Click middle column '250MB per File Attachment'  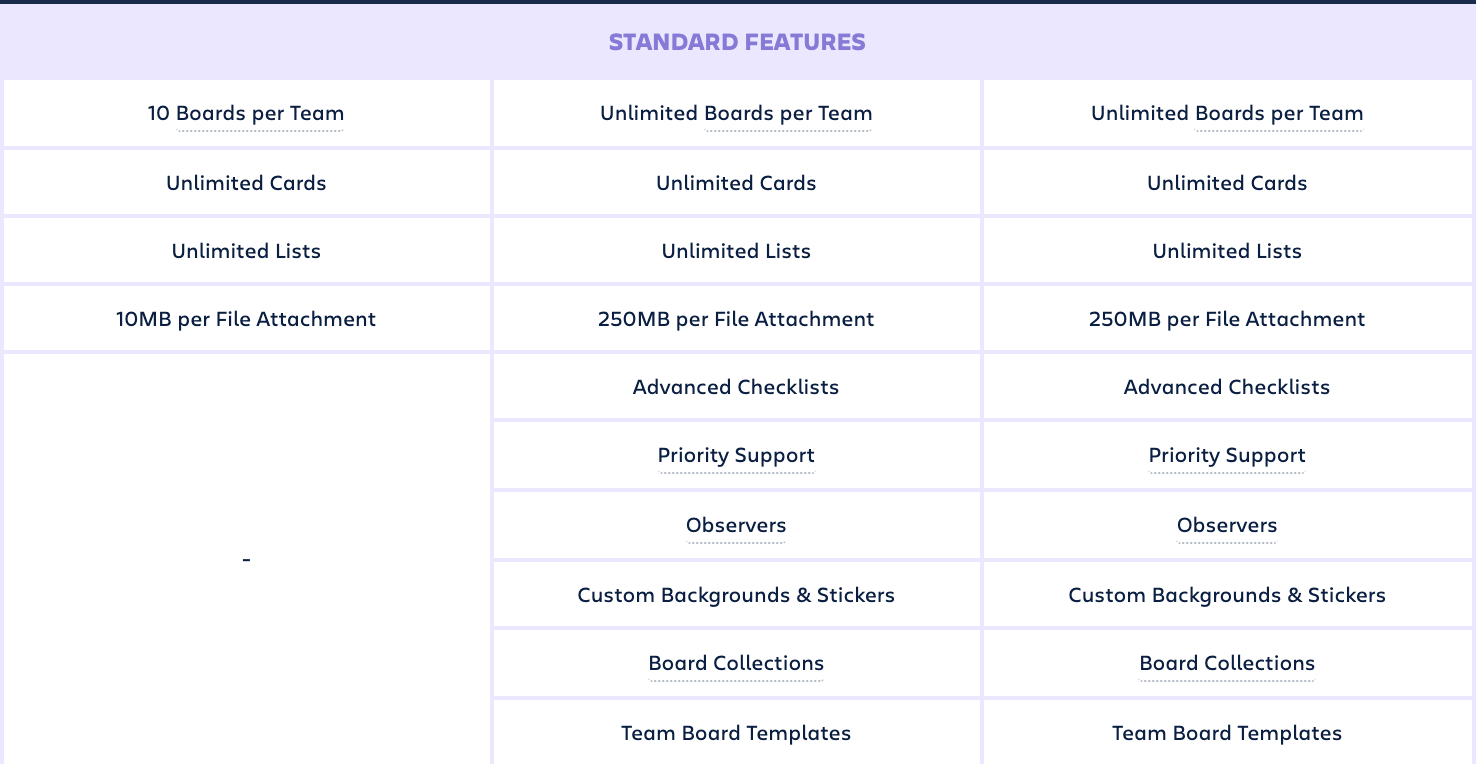(736, 319)
